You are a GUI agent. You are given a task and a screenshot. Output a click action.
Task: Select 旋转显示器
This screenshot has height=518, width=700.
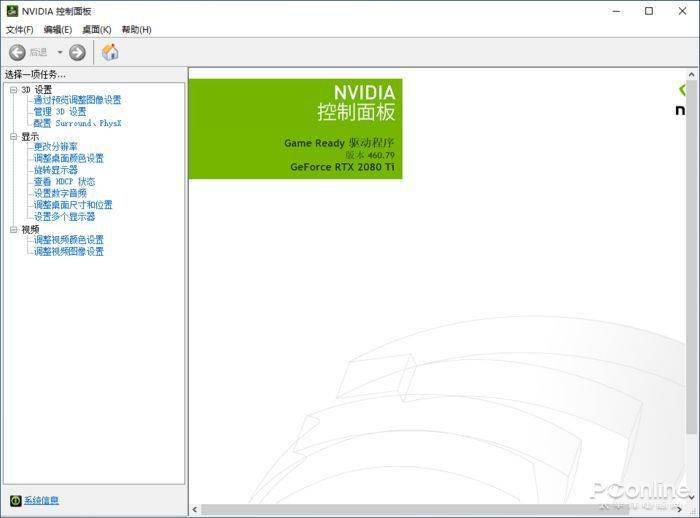click(56, 170)
